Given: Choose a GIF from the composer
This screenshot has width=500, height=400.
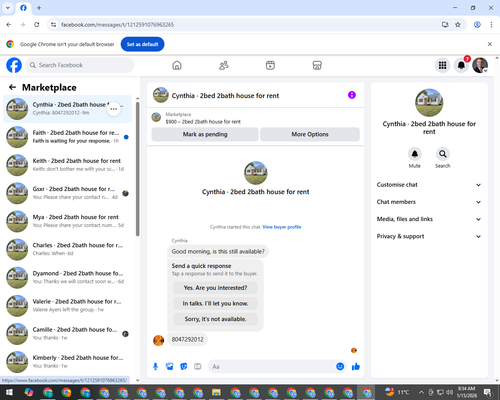Looking at the screenshot, I should pyautogui.click(x=198, y=367).
